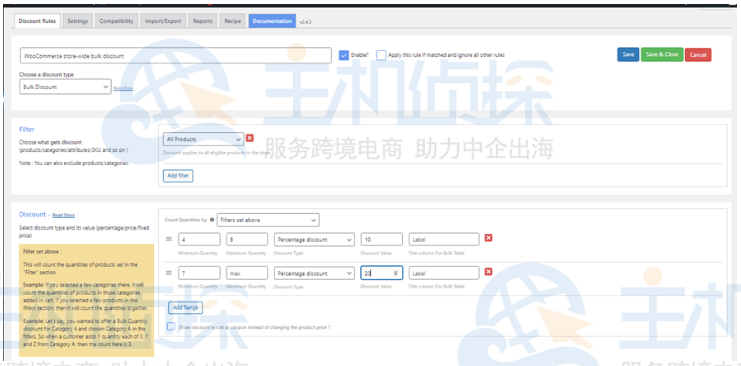
Task: Click the Label field in second range row
Action: [444, 273]
